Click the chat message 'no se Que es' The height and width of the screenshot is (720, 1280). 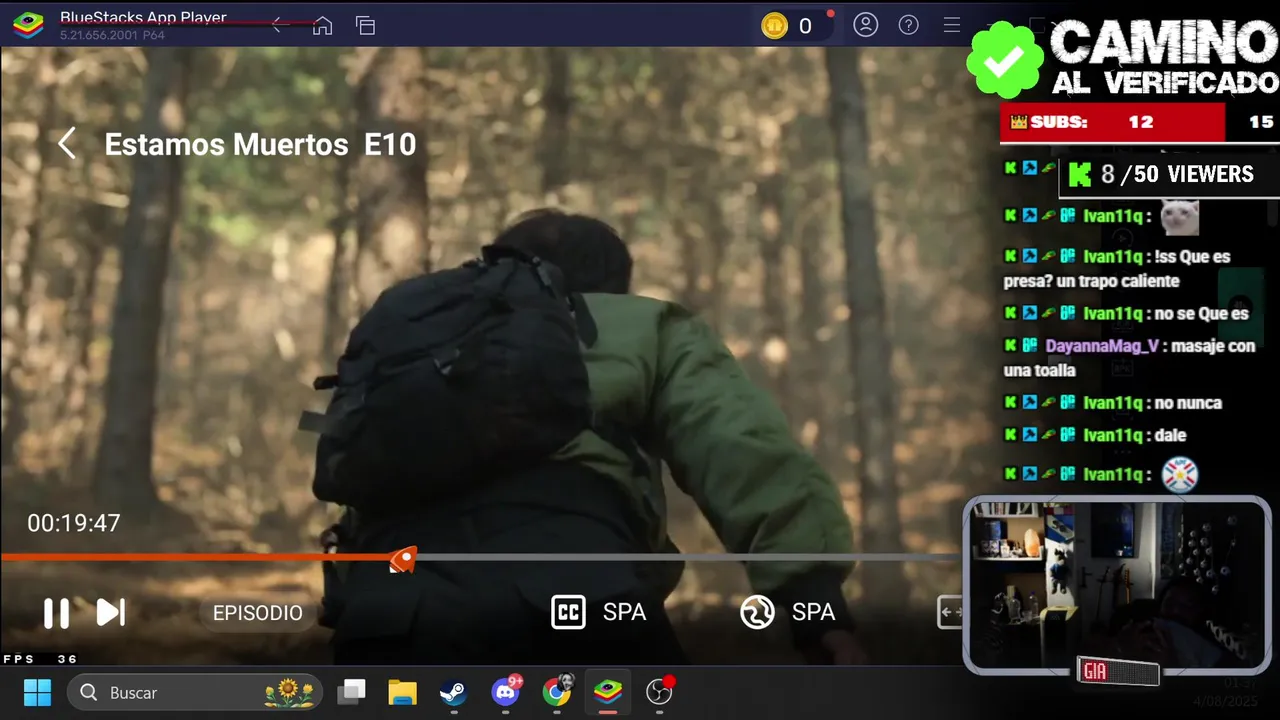tap(1201, 313)
